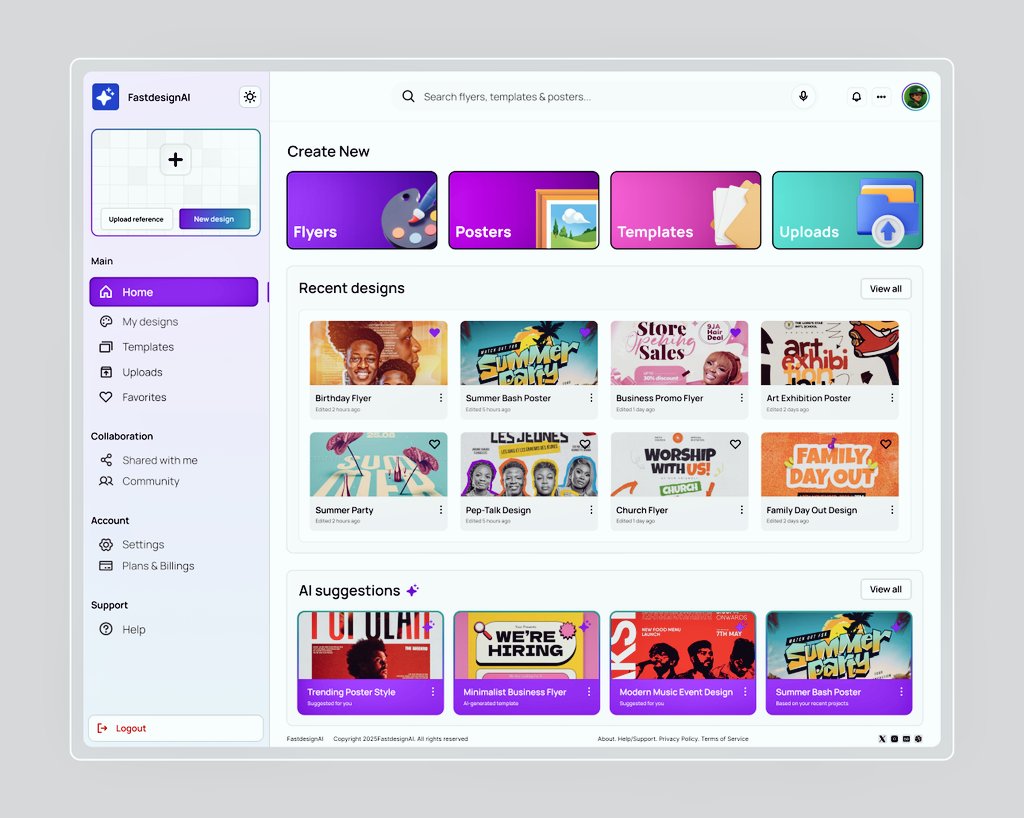Click the magnifier search icon
Viewport: 1024px width, 818px height.
coord(408,97)
